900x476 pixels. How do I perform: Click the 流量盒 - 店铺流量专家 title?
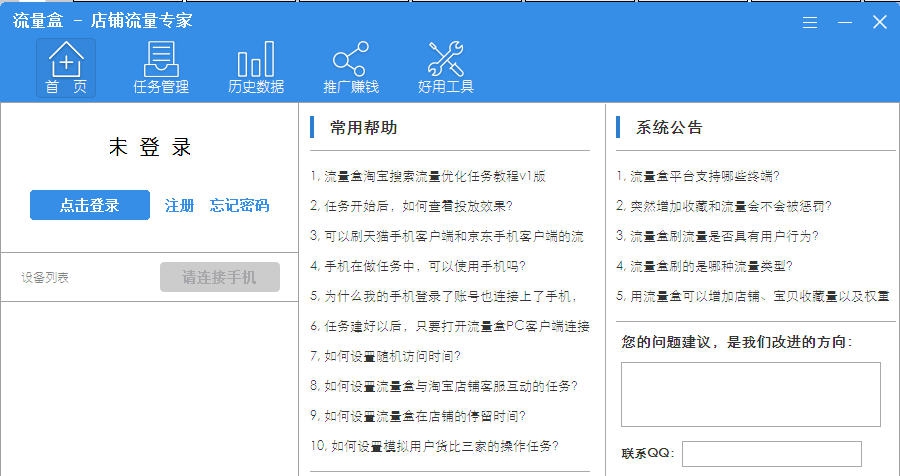pos(103,21)
